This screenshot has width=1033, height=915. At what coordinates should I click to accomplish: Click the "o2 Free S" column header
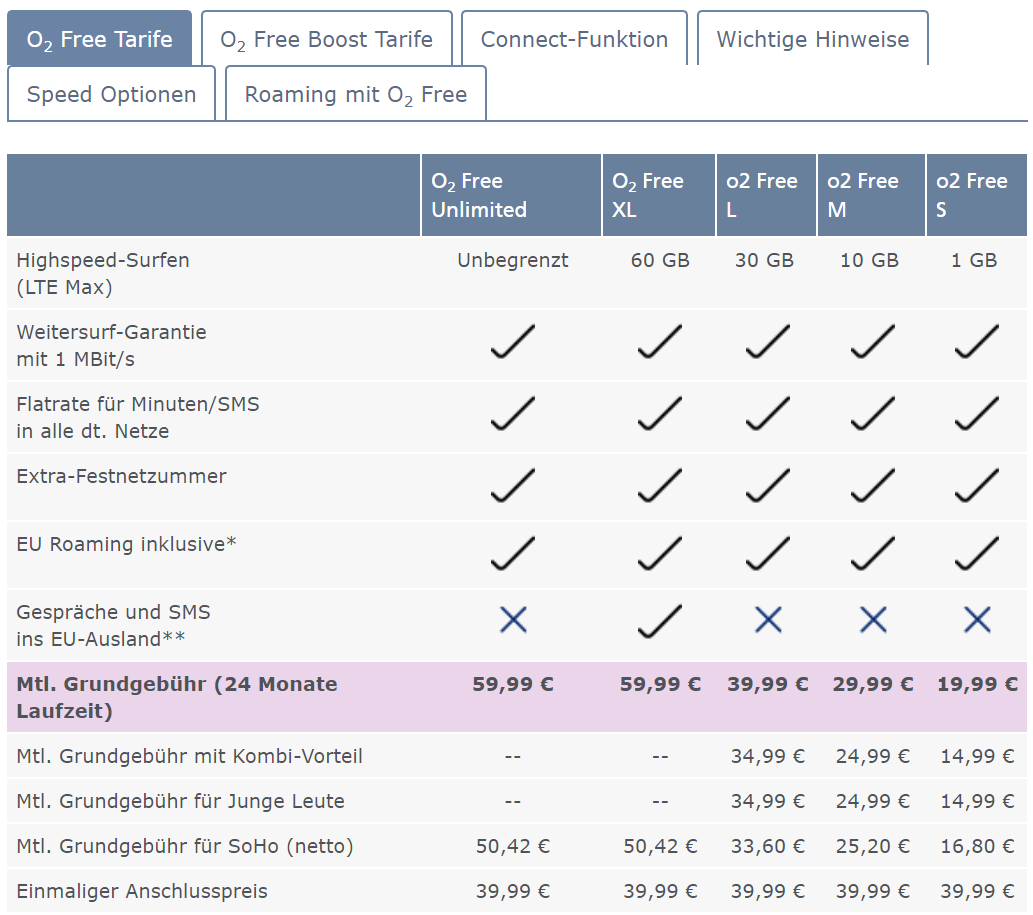coord(977,195)
